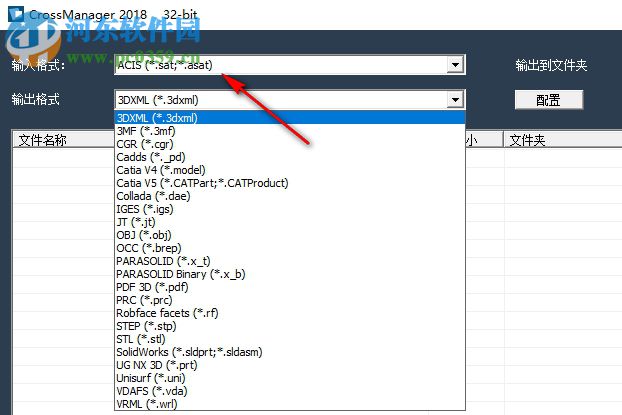This screenshot has width=622, height=415.
Task: Choose PARASOLID Binary (*.x_b) format
Action: click(290, 274)
